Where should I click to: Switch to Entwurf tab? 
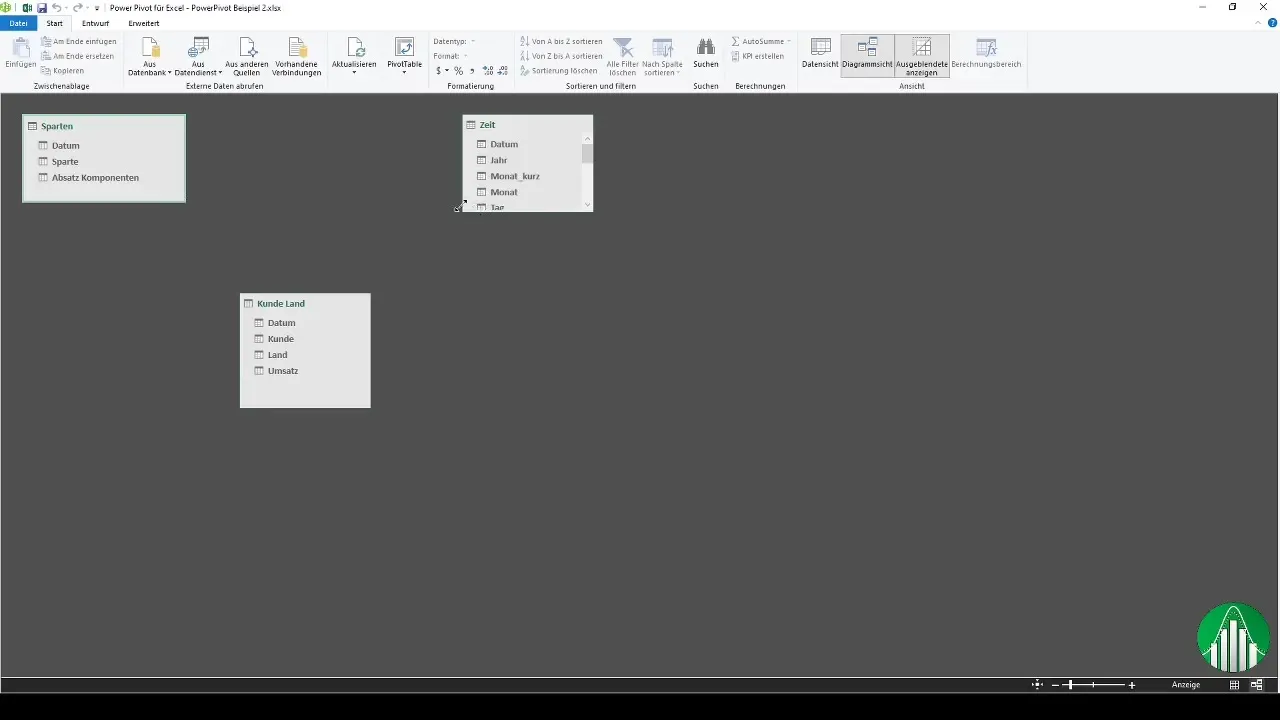(x=96, y=23)
